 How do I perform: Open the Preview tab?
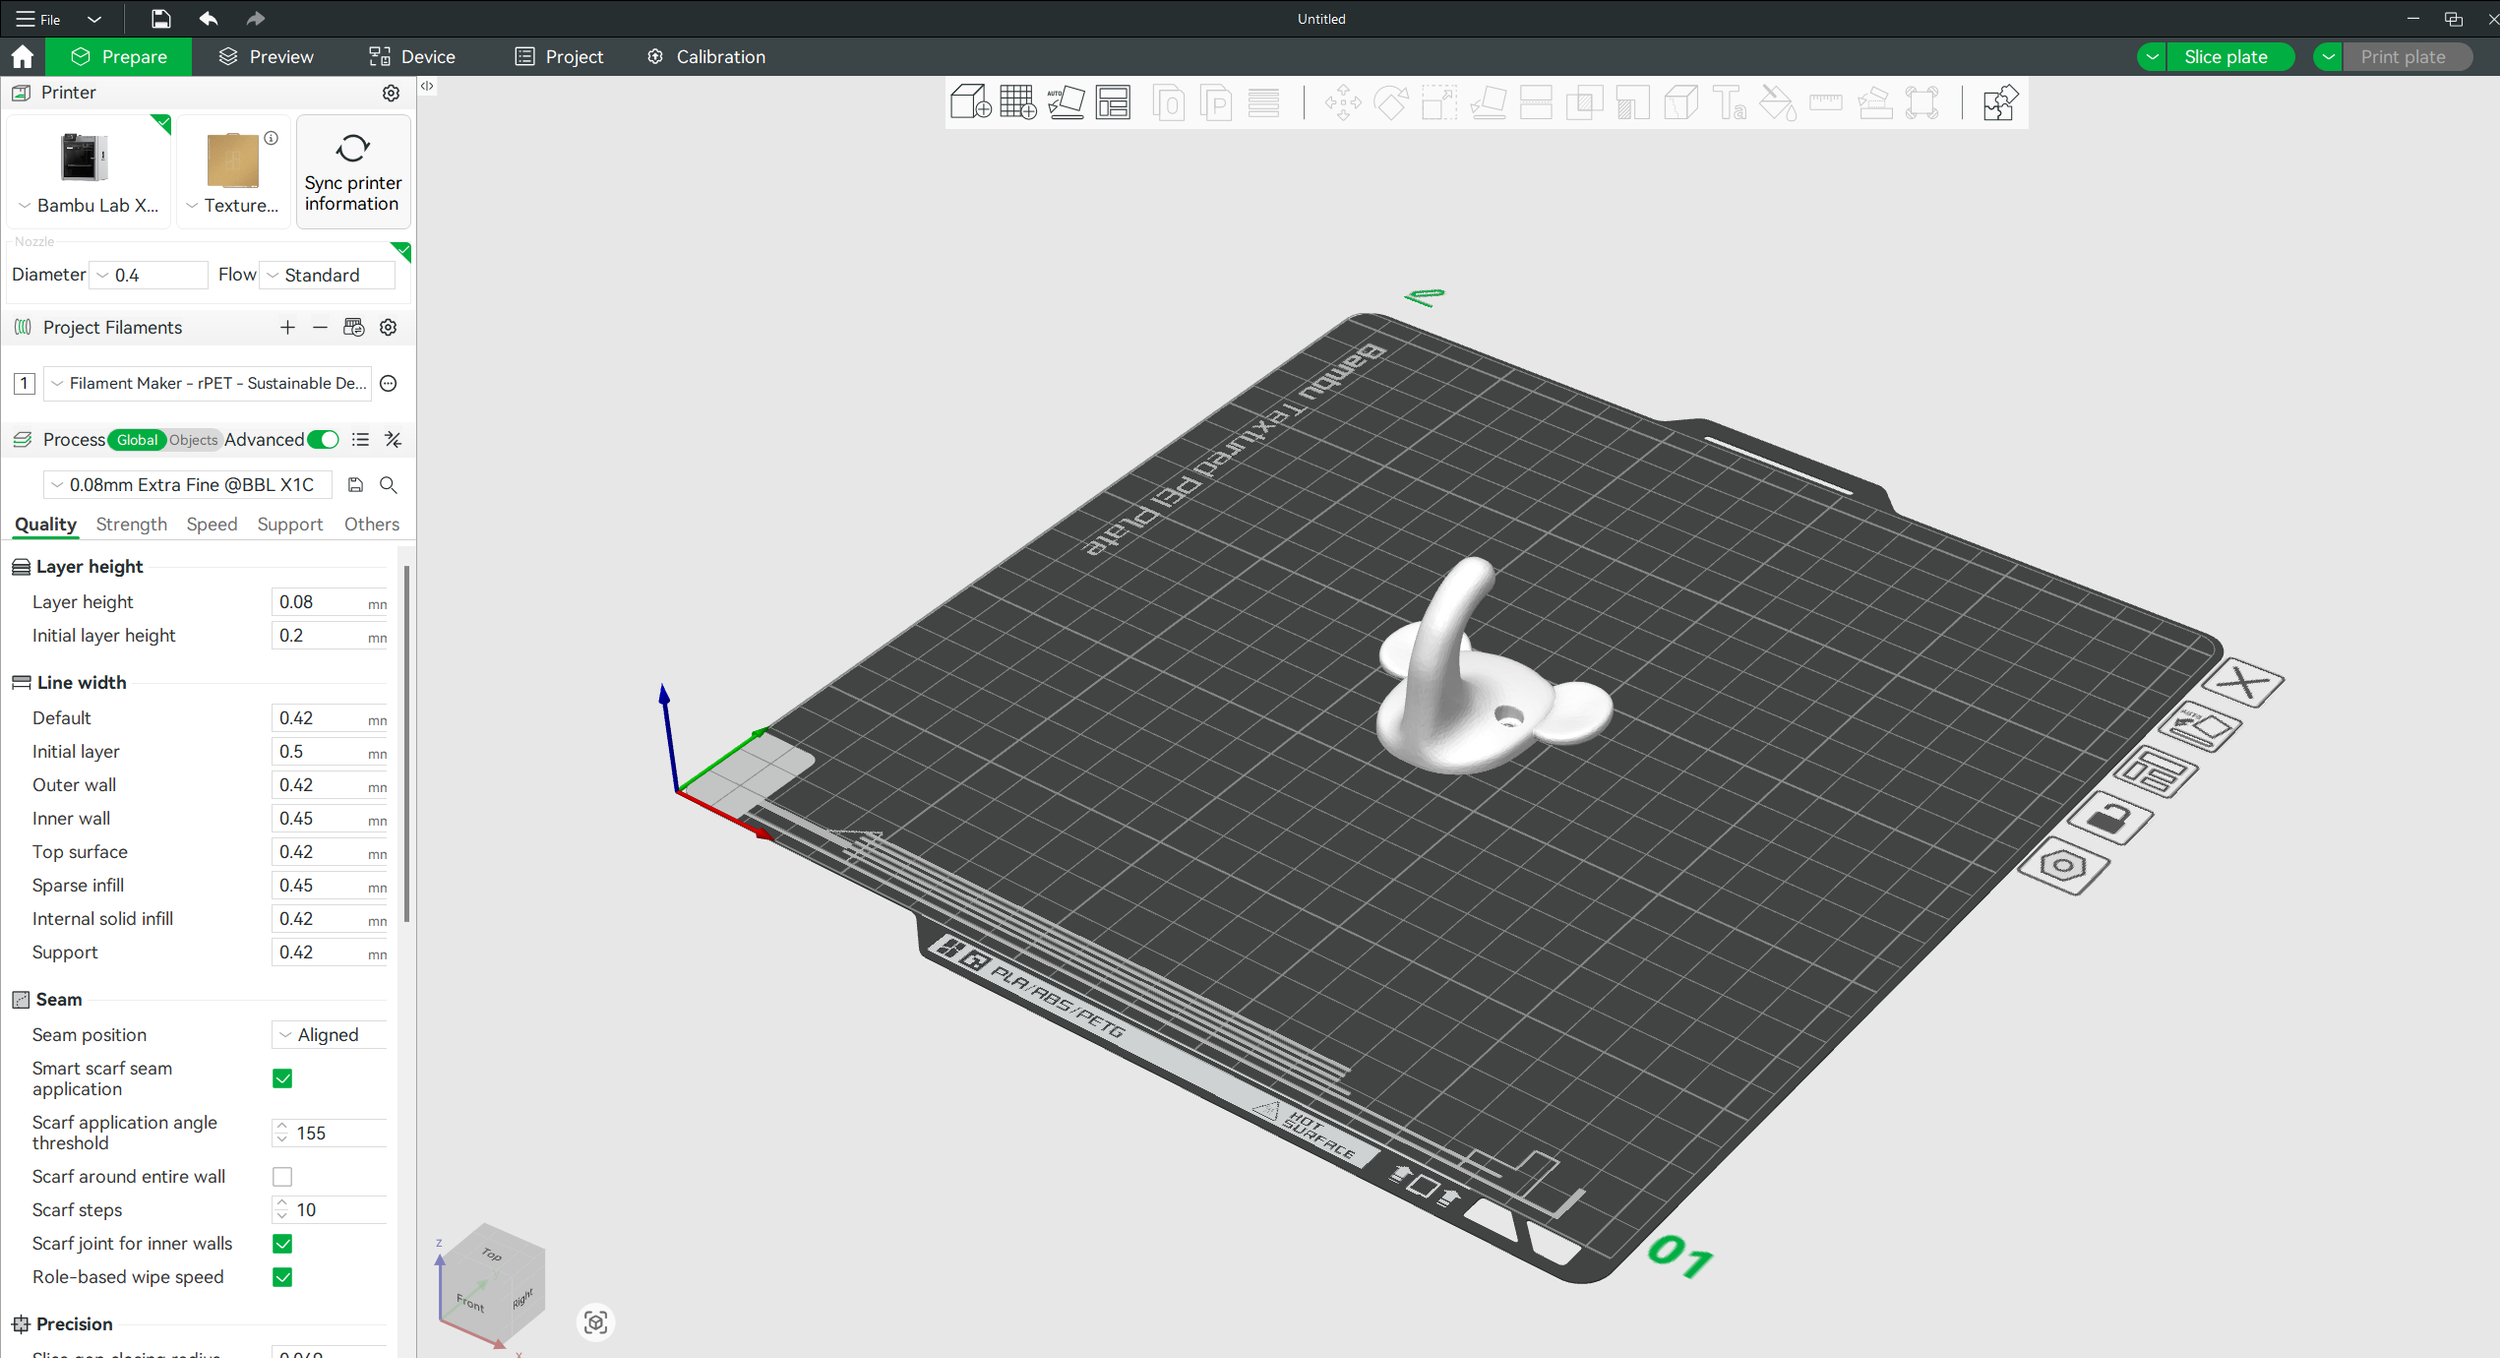(266, 57)
